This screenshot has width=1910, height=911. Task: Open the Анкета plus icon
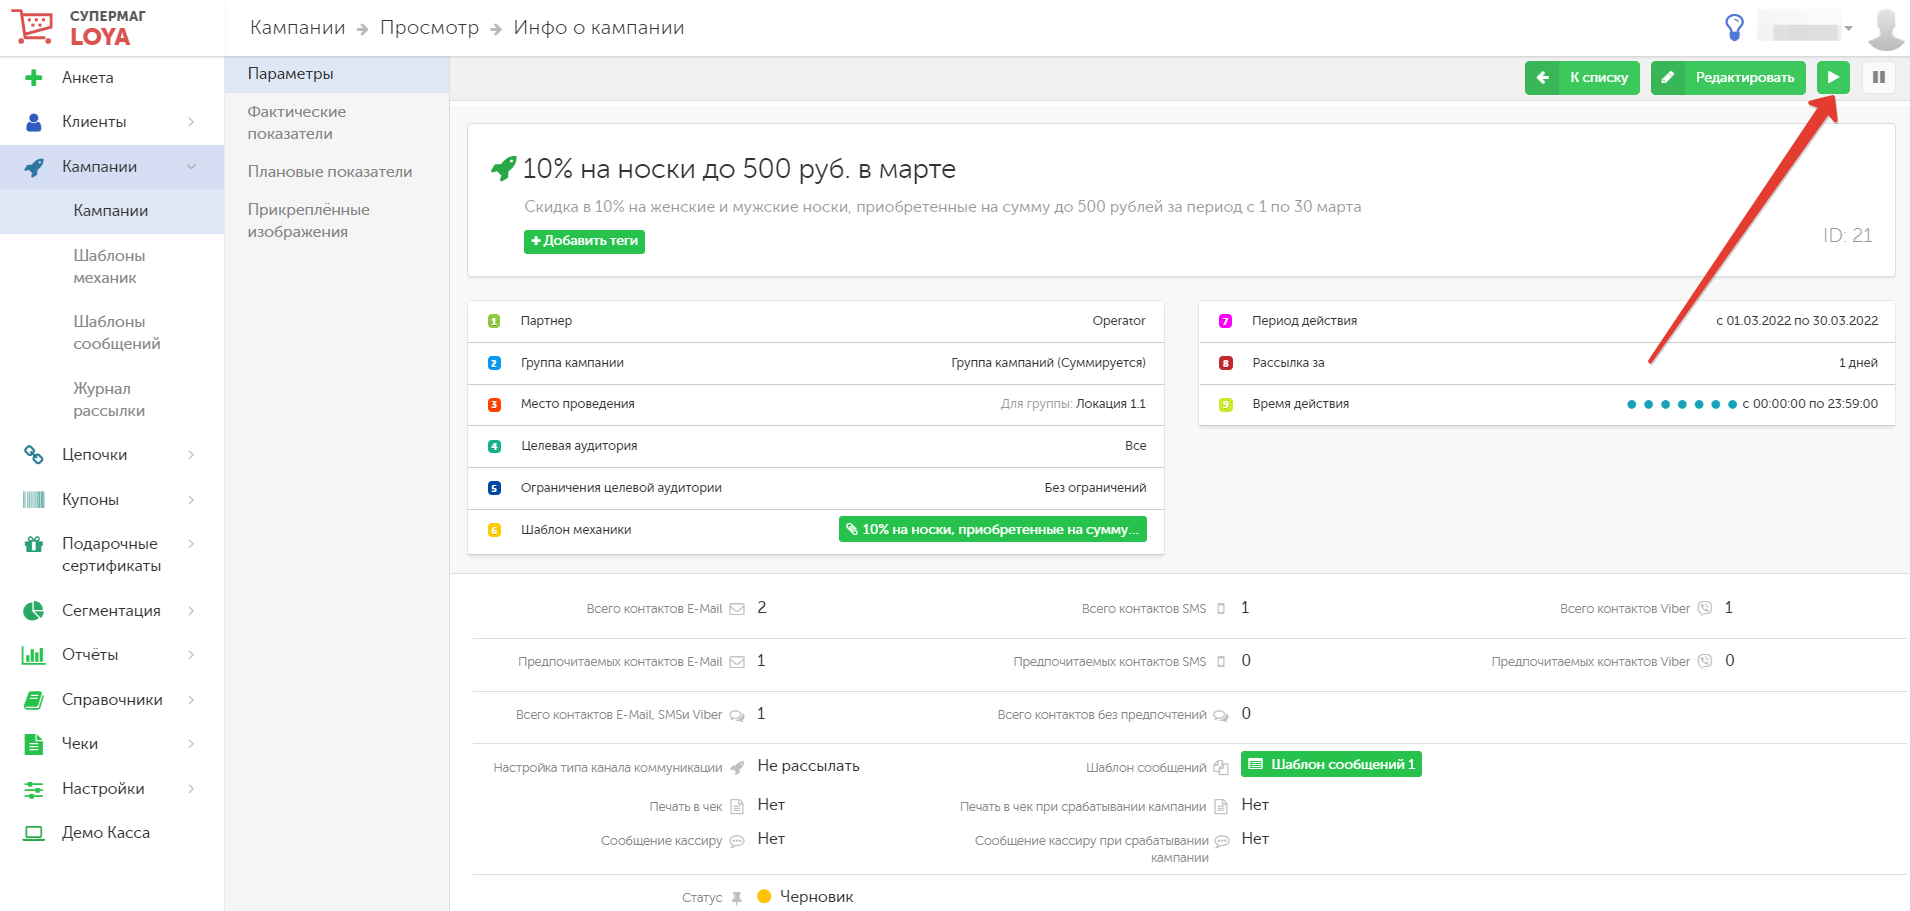pyautogui.click(x=34, y=78)
